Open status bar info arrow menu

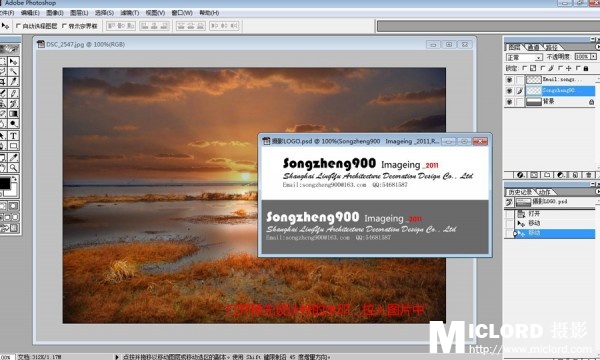coord(117,357)
